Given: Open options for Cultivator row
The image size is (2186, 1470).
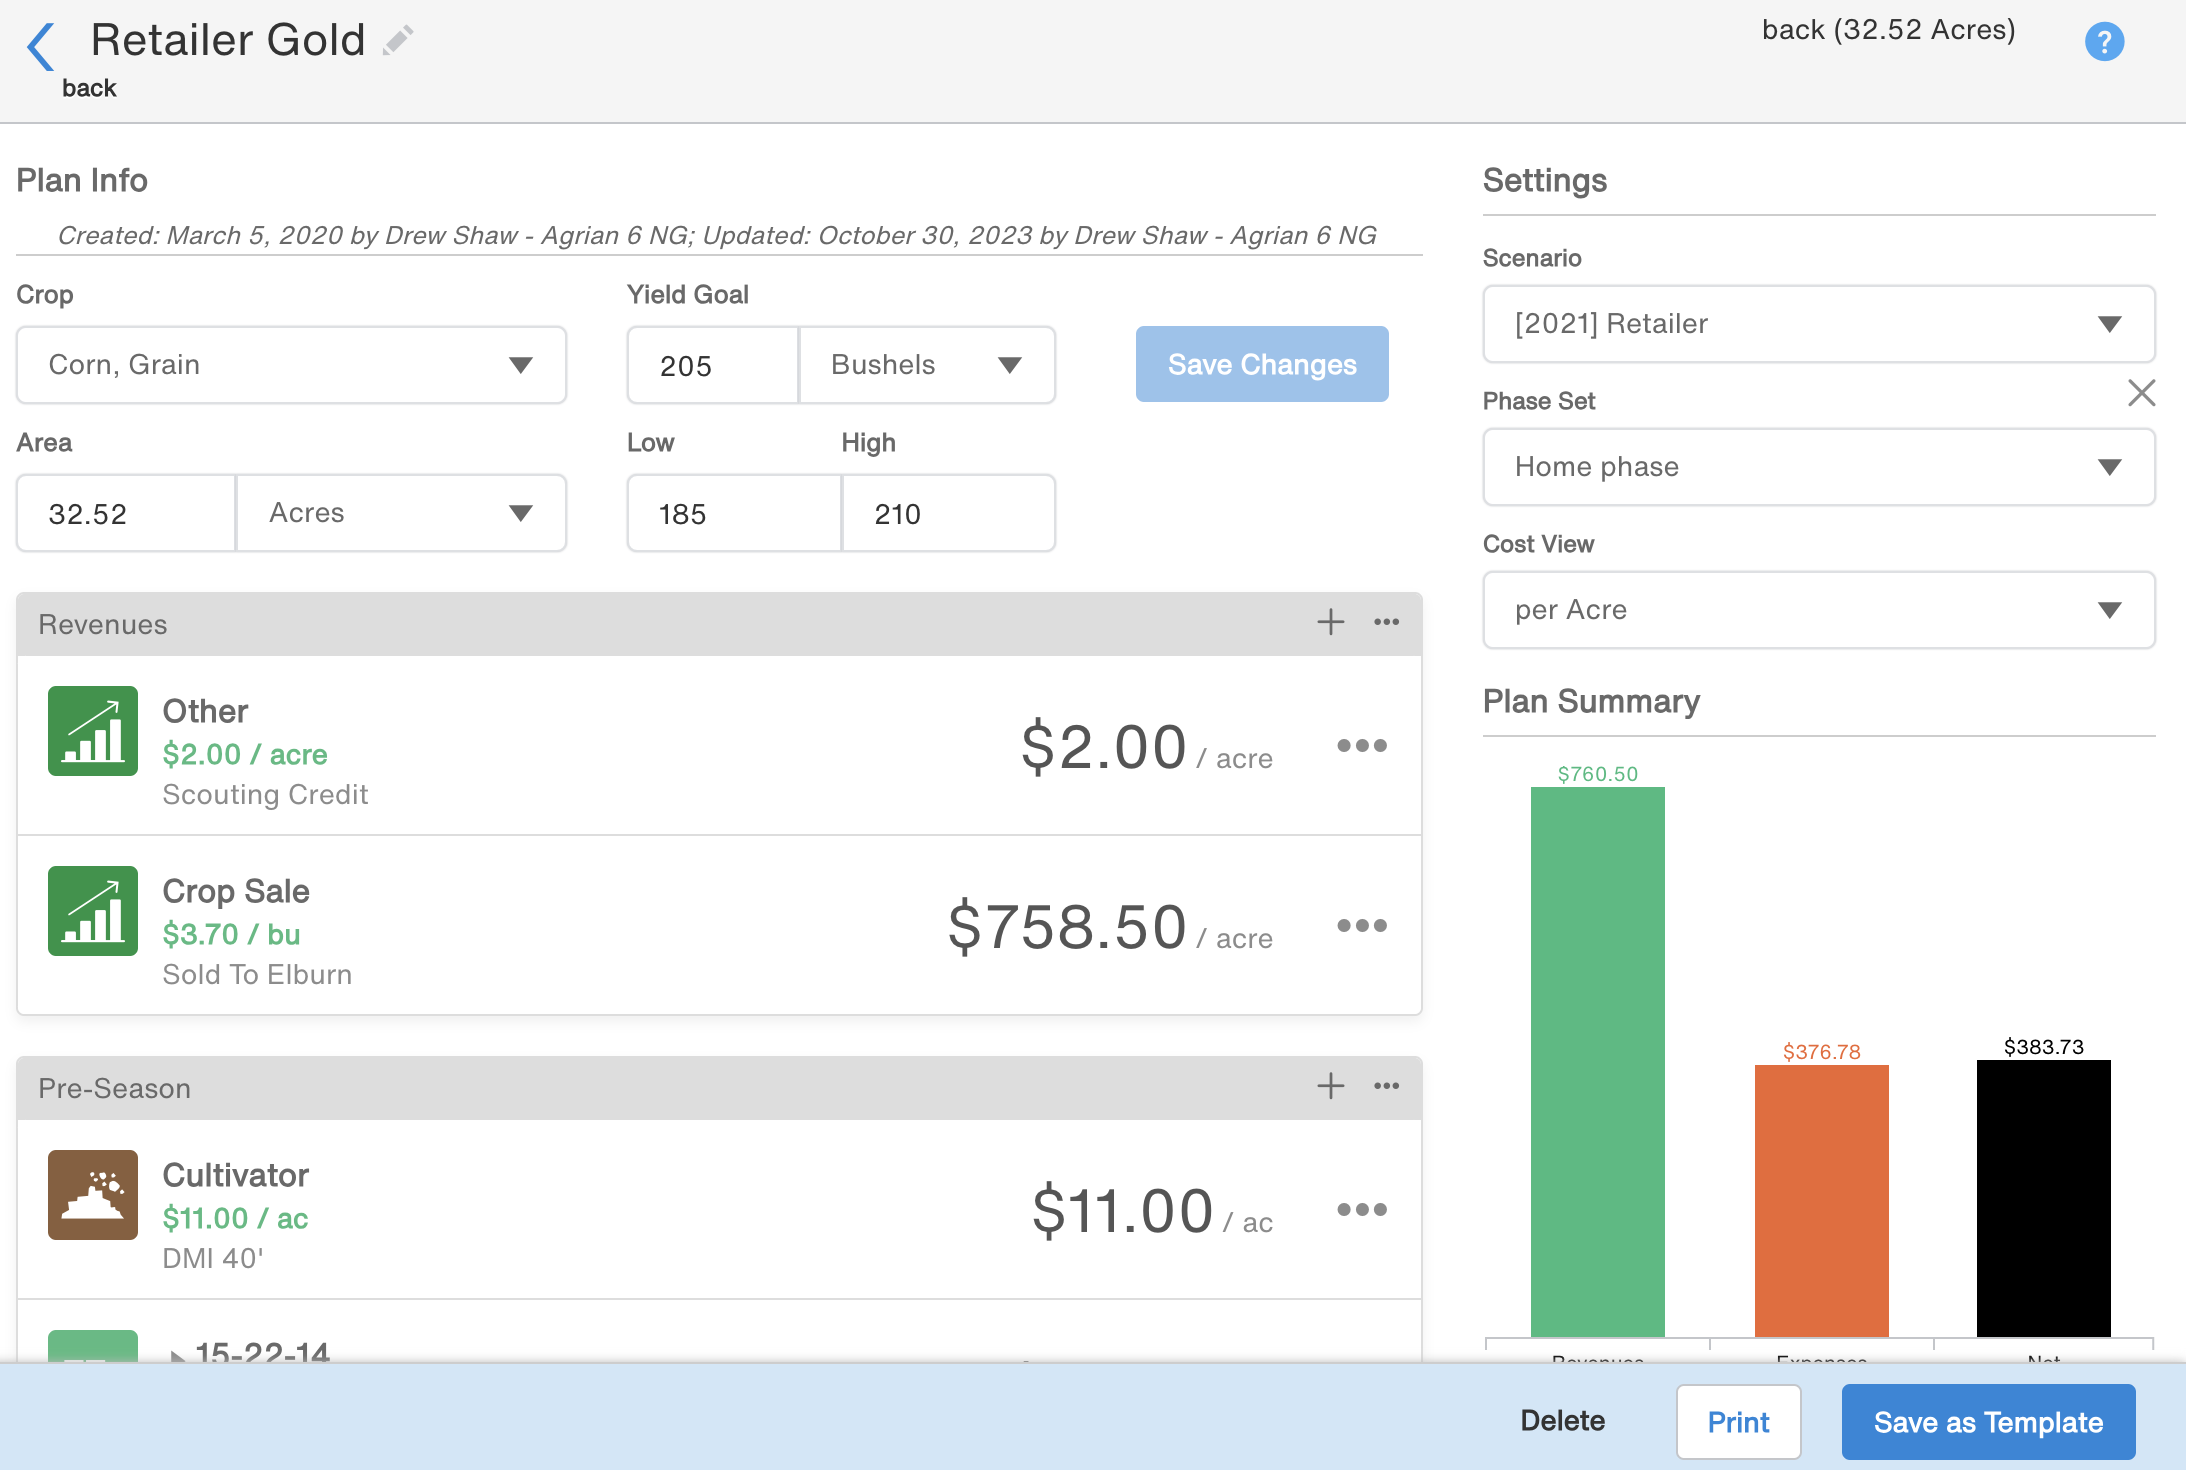Looking at the screenshot, I should (x=1361, y=1210).
